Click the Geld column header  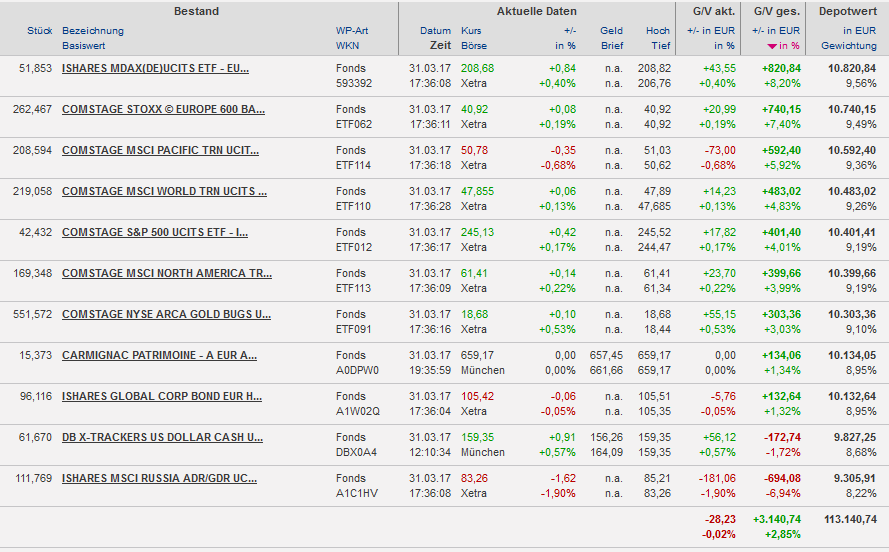611,31
